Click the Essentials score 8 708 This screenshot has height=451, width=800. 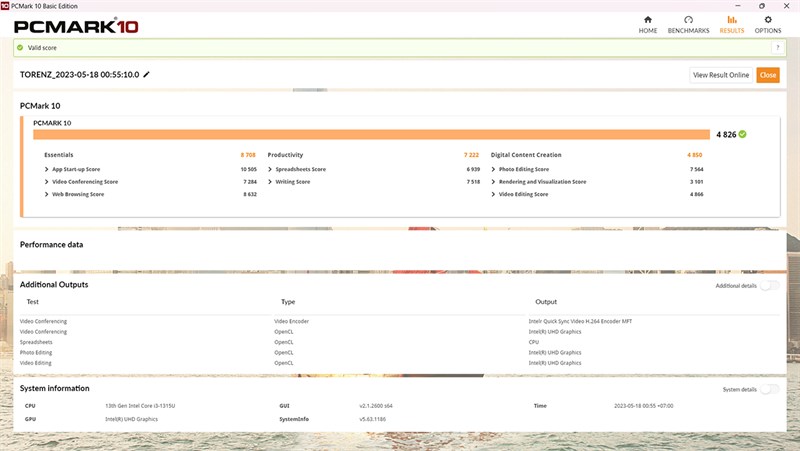[248, 155]
